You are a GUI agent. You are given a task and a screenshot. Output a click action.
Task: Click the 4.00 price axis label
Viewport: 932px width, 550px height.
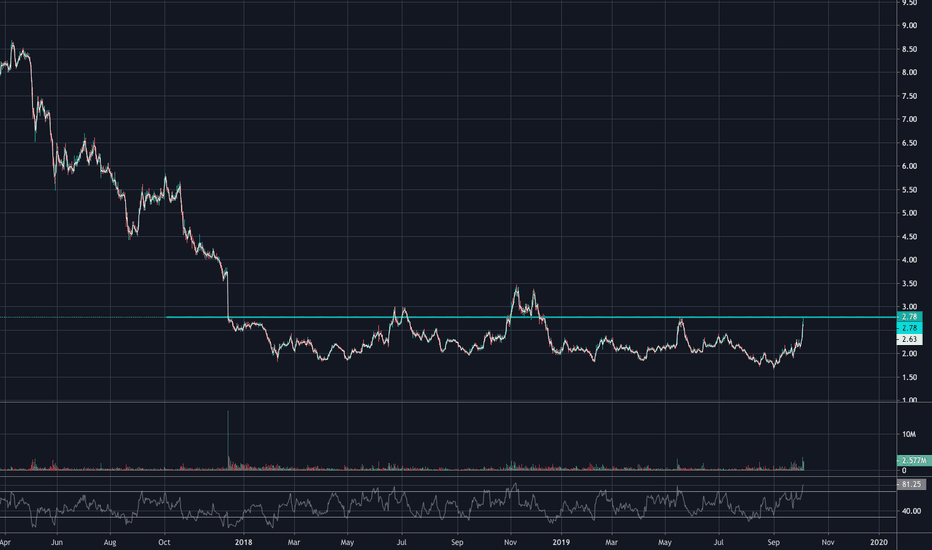(909, 260)
